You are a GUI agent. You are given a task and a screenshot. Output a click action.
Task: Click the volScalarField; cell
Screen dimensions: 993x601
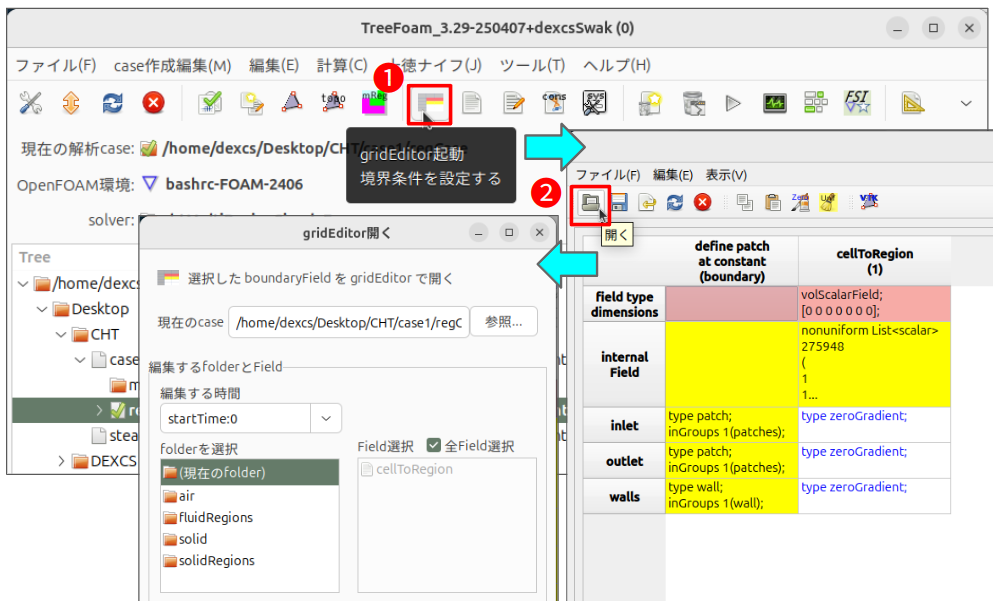click(875, 303)
